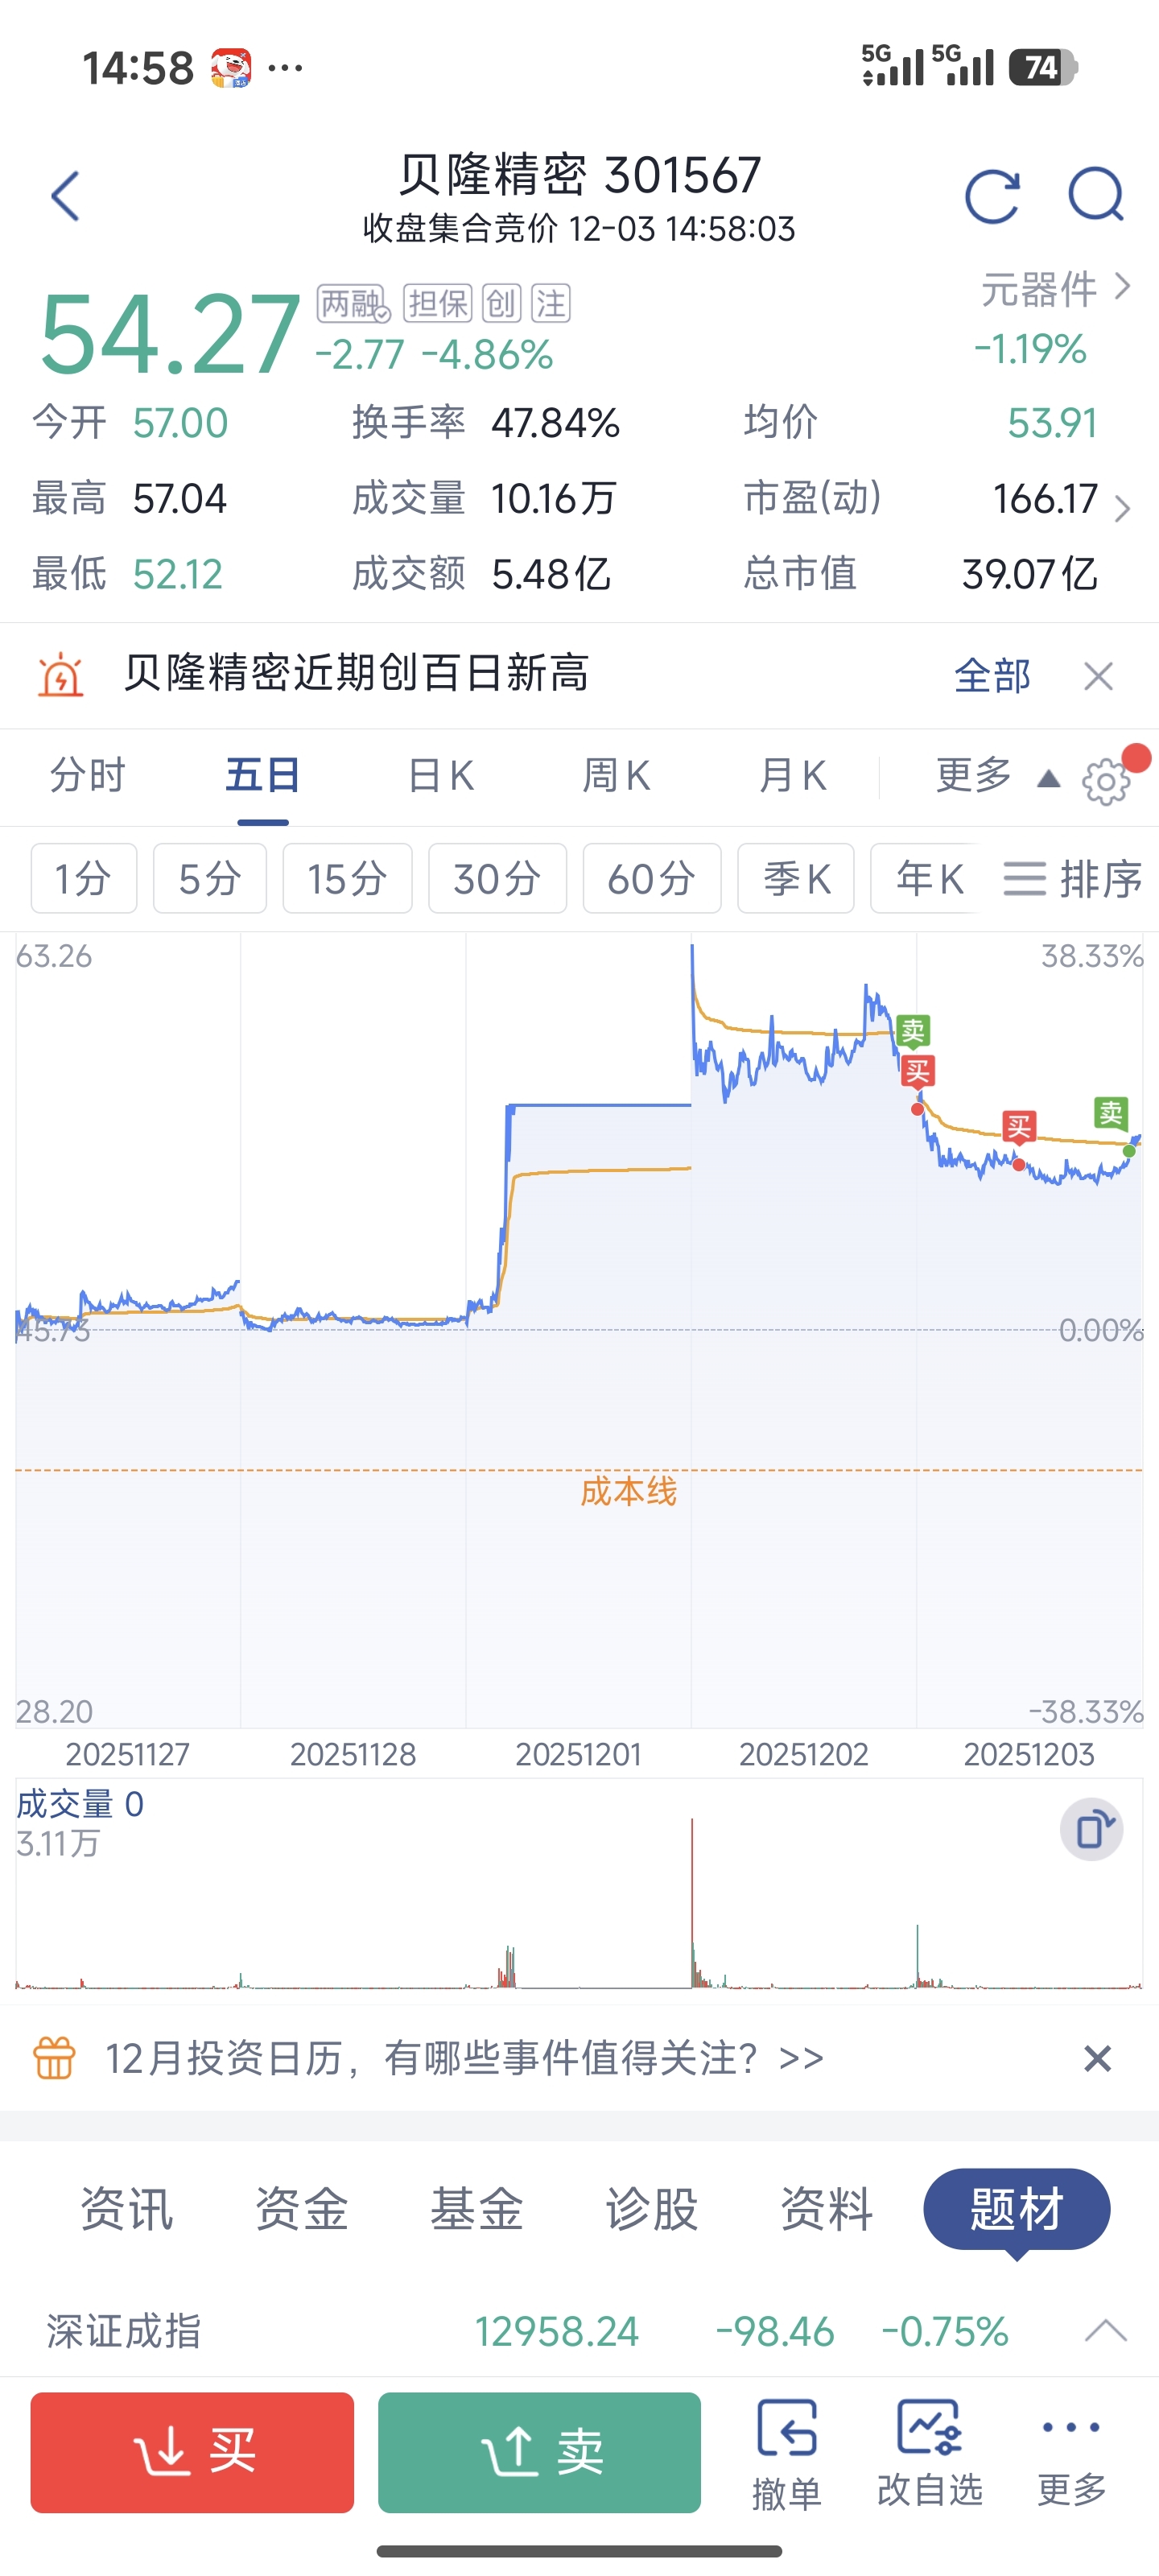1159x2576 pixels.
Task: Dismiss the 百日新高 notification banner
Action: [1098, 677]
